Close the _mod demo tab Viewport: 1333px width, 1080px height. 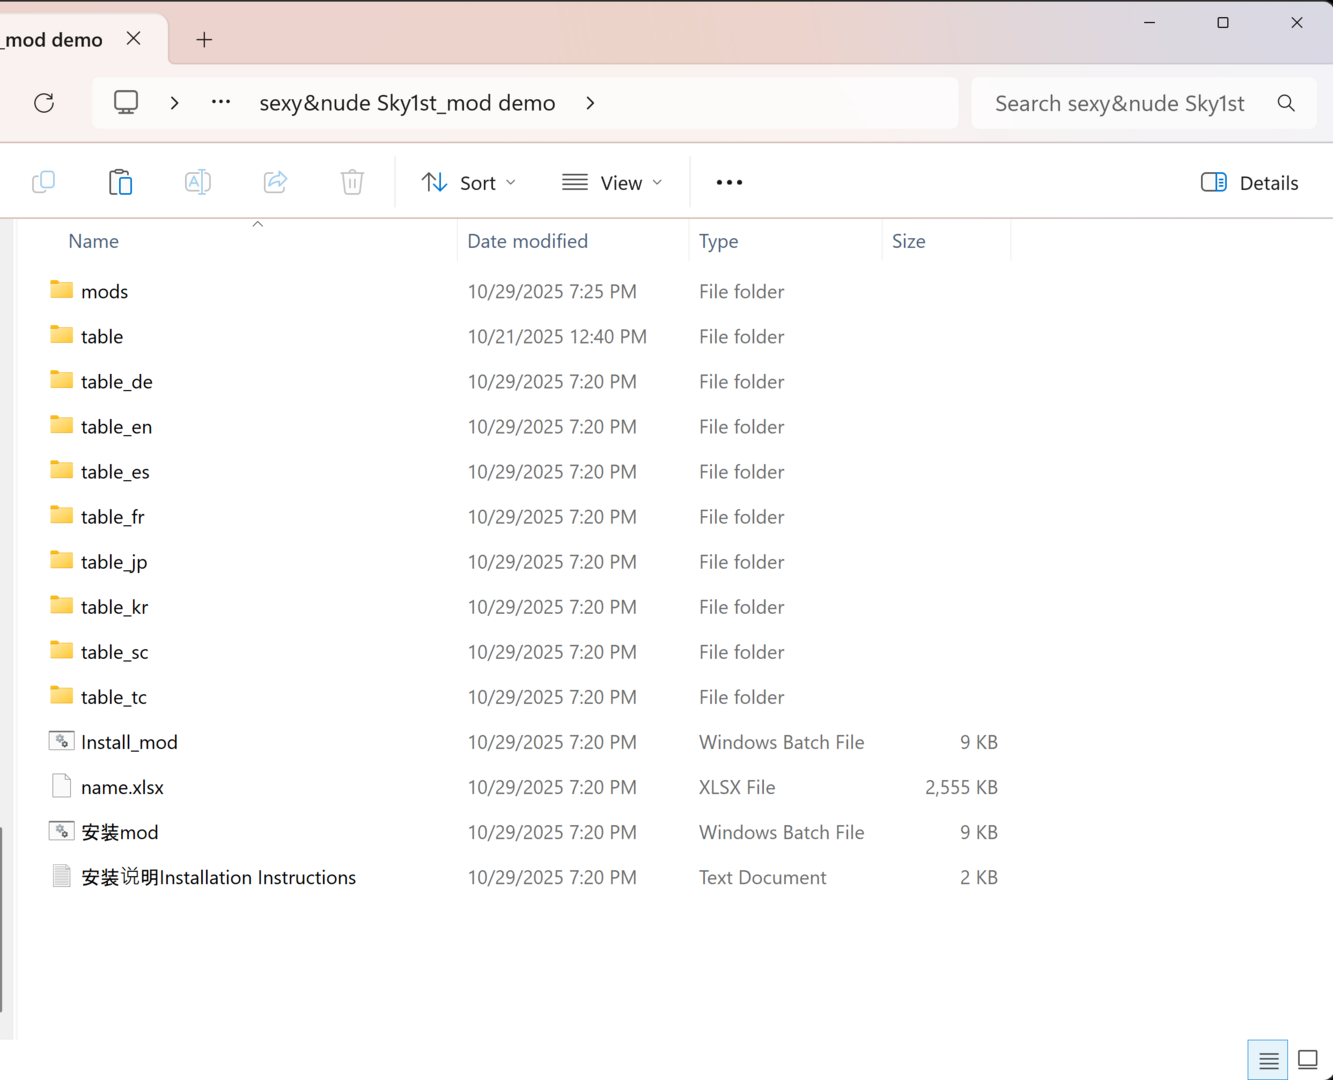pyautogui.click(x=133, y=38)
